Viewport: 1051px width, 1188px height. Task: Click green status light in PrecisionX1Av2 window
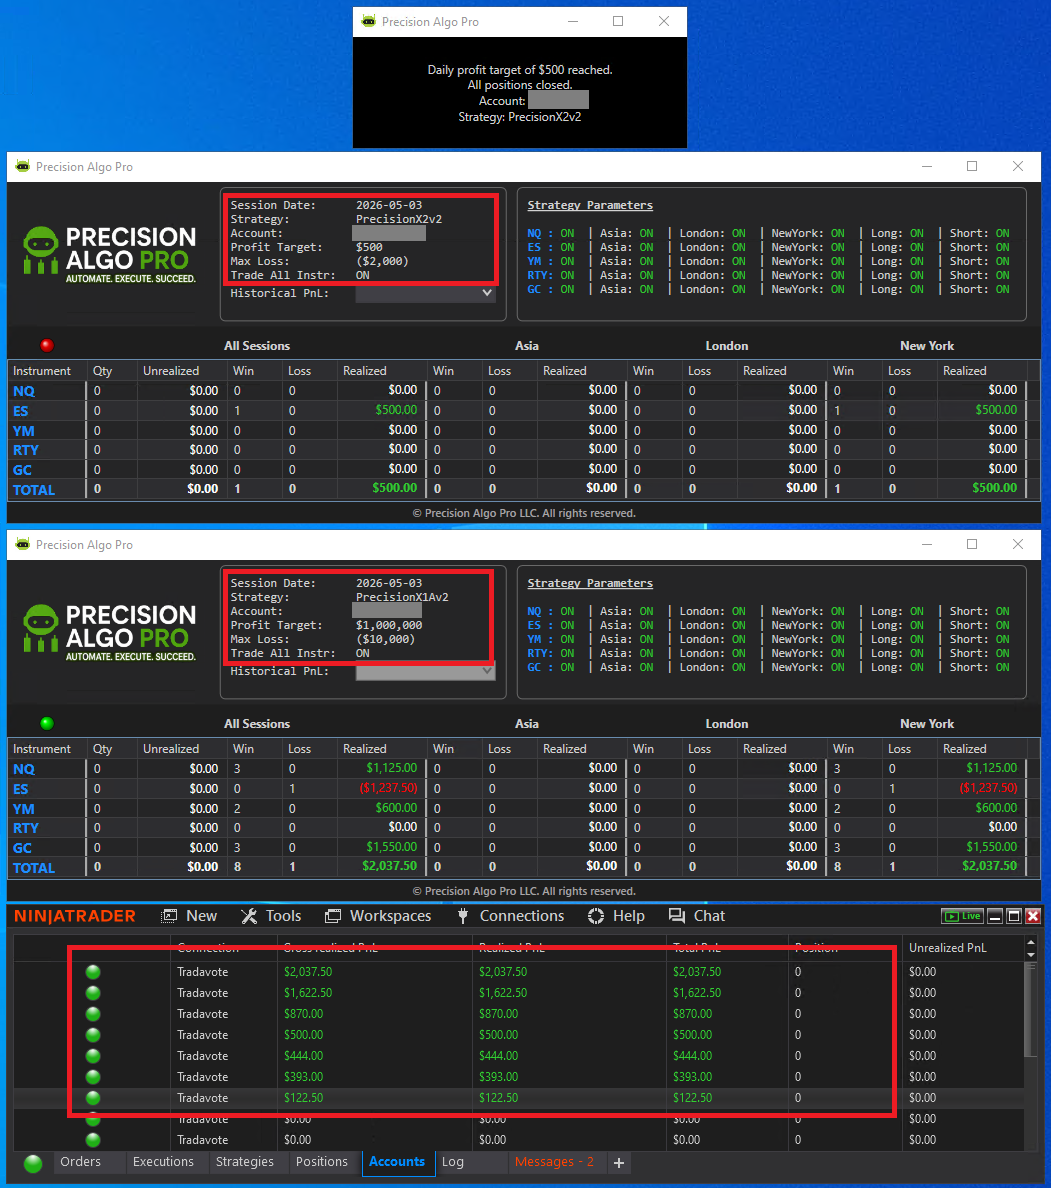tap(47, 724)
